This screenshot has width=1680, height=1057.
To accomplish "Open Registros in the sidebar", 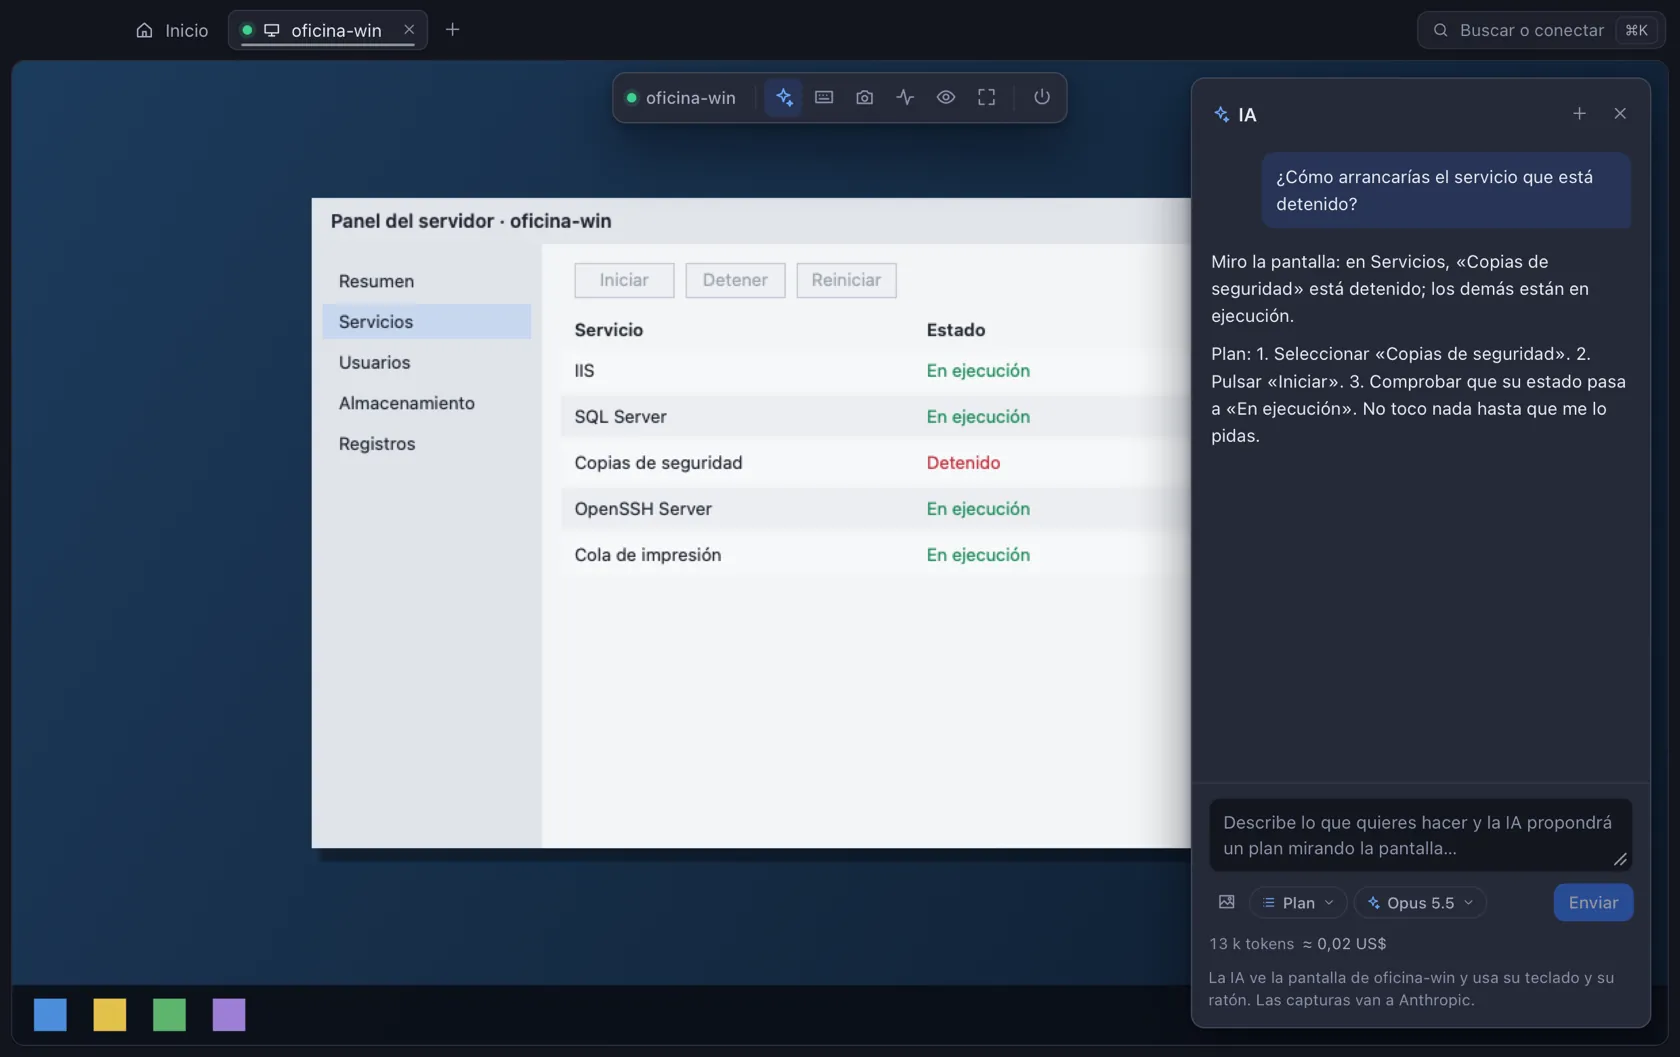I will (x=427, y=444).
